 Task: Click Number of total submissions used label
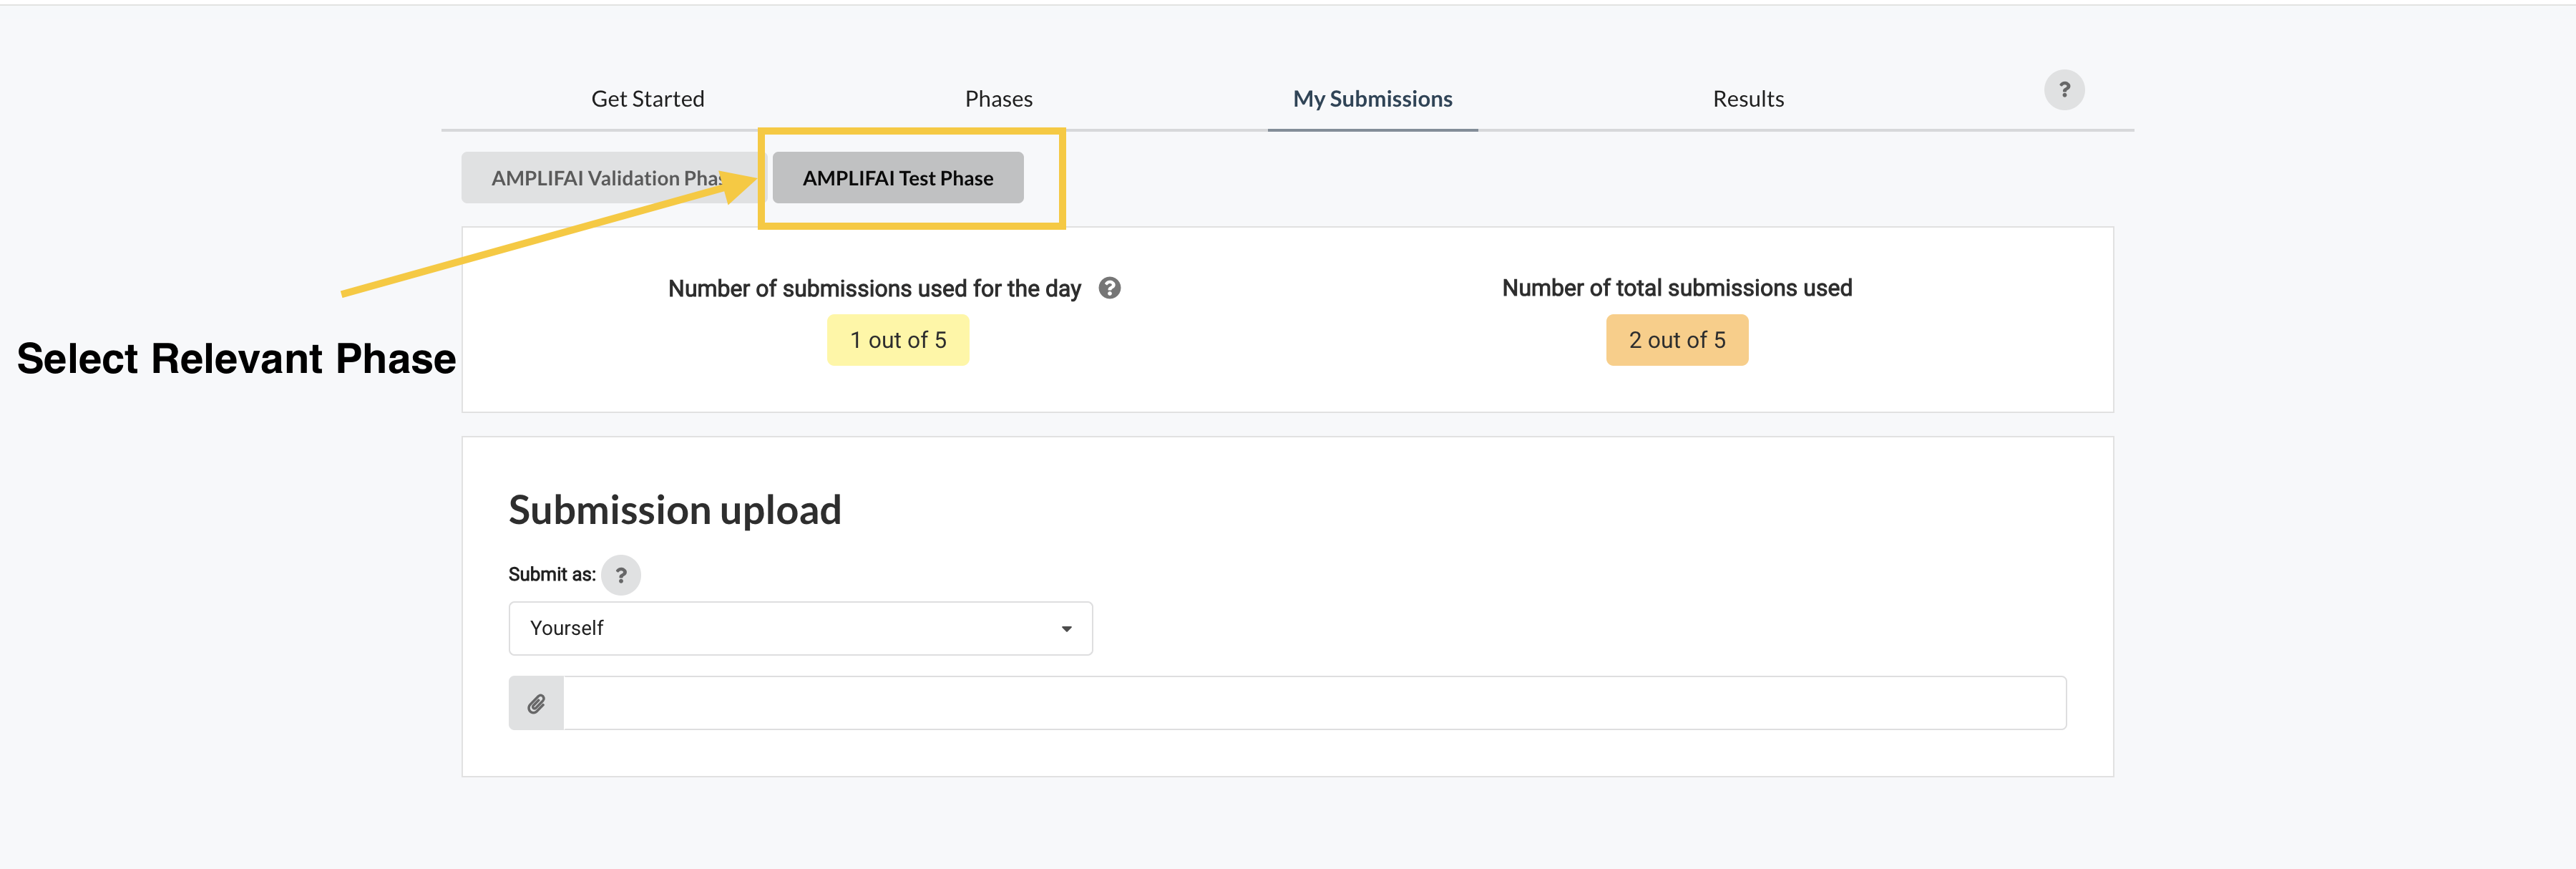(1677, 288)
